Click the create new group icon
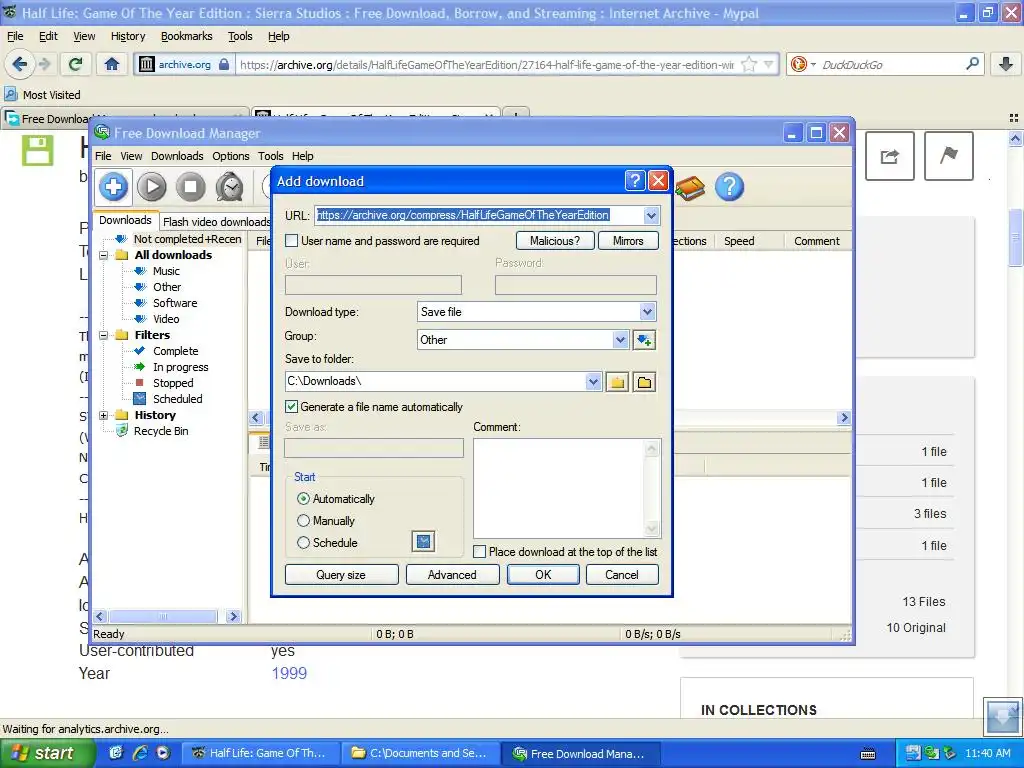The height and width of the screenshot is (768, 1024). tap(644, 340)
